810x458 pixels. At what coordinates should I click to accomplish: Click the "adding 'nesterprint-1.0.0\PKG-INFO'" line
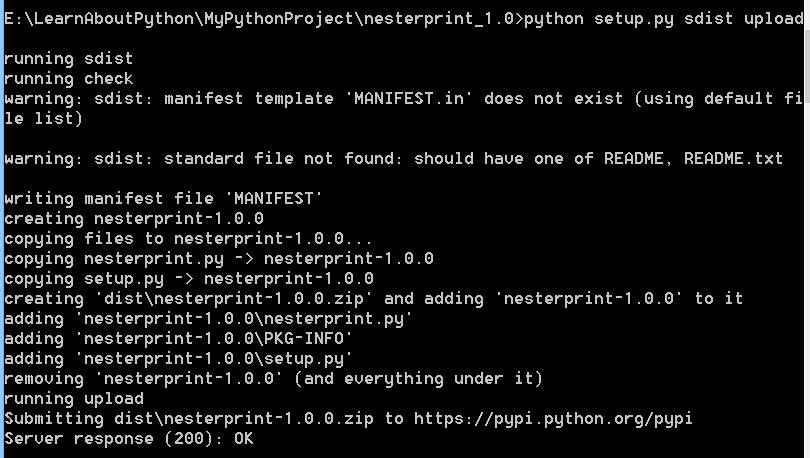(178, 339)
